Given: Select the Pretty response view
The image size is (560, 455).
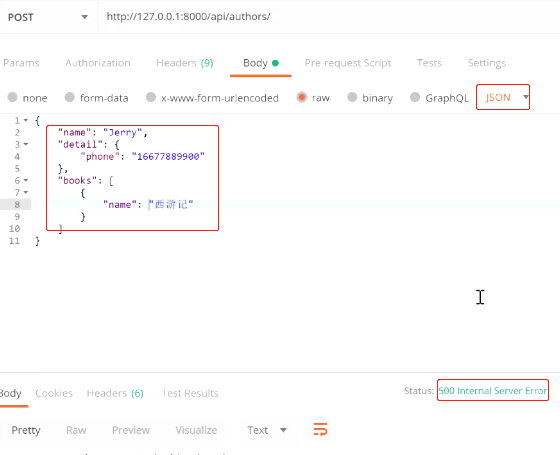Looking at the screenshot, I should click(26, 430).
